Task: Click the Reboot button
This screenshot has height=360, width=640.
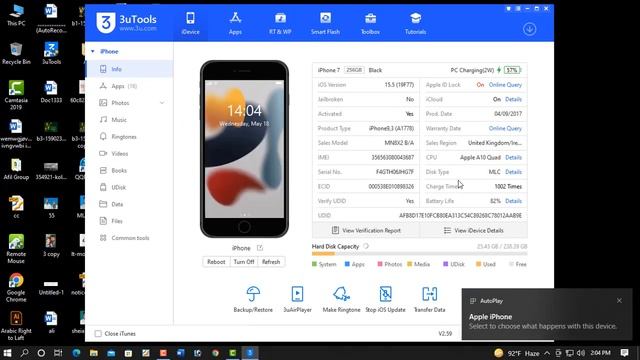Action: tap(216, 262)
